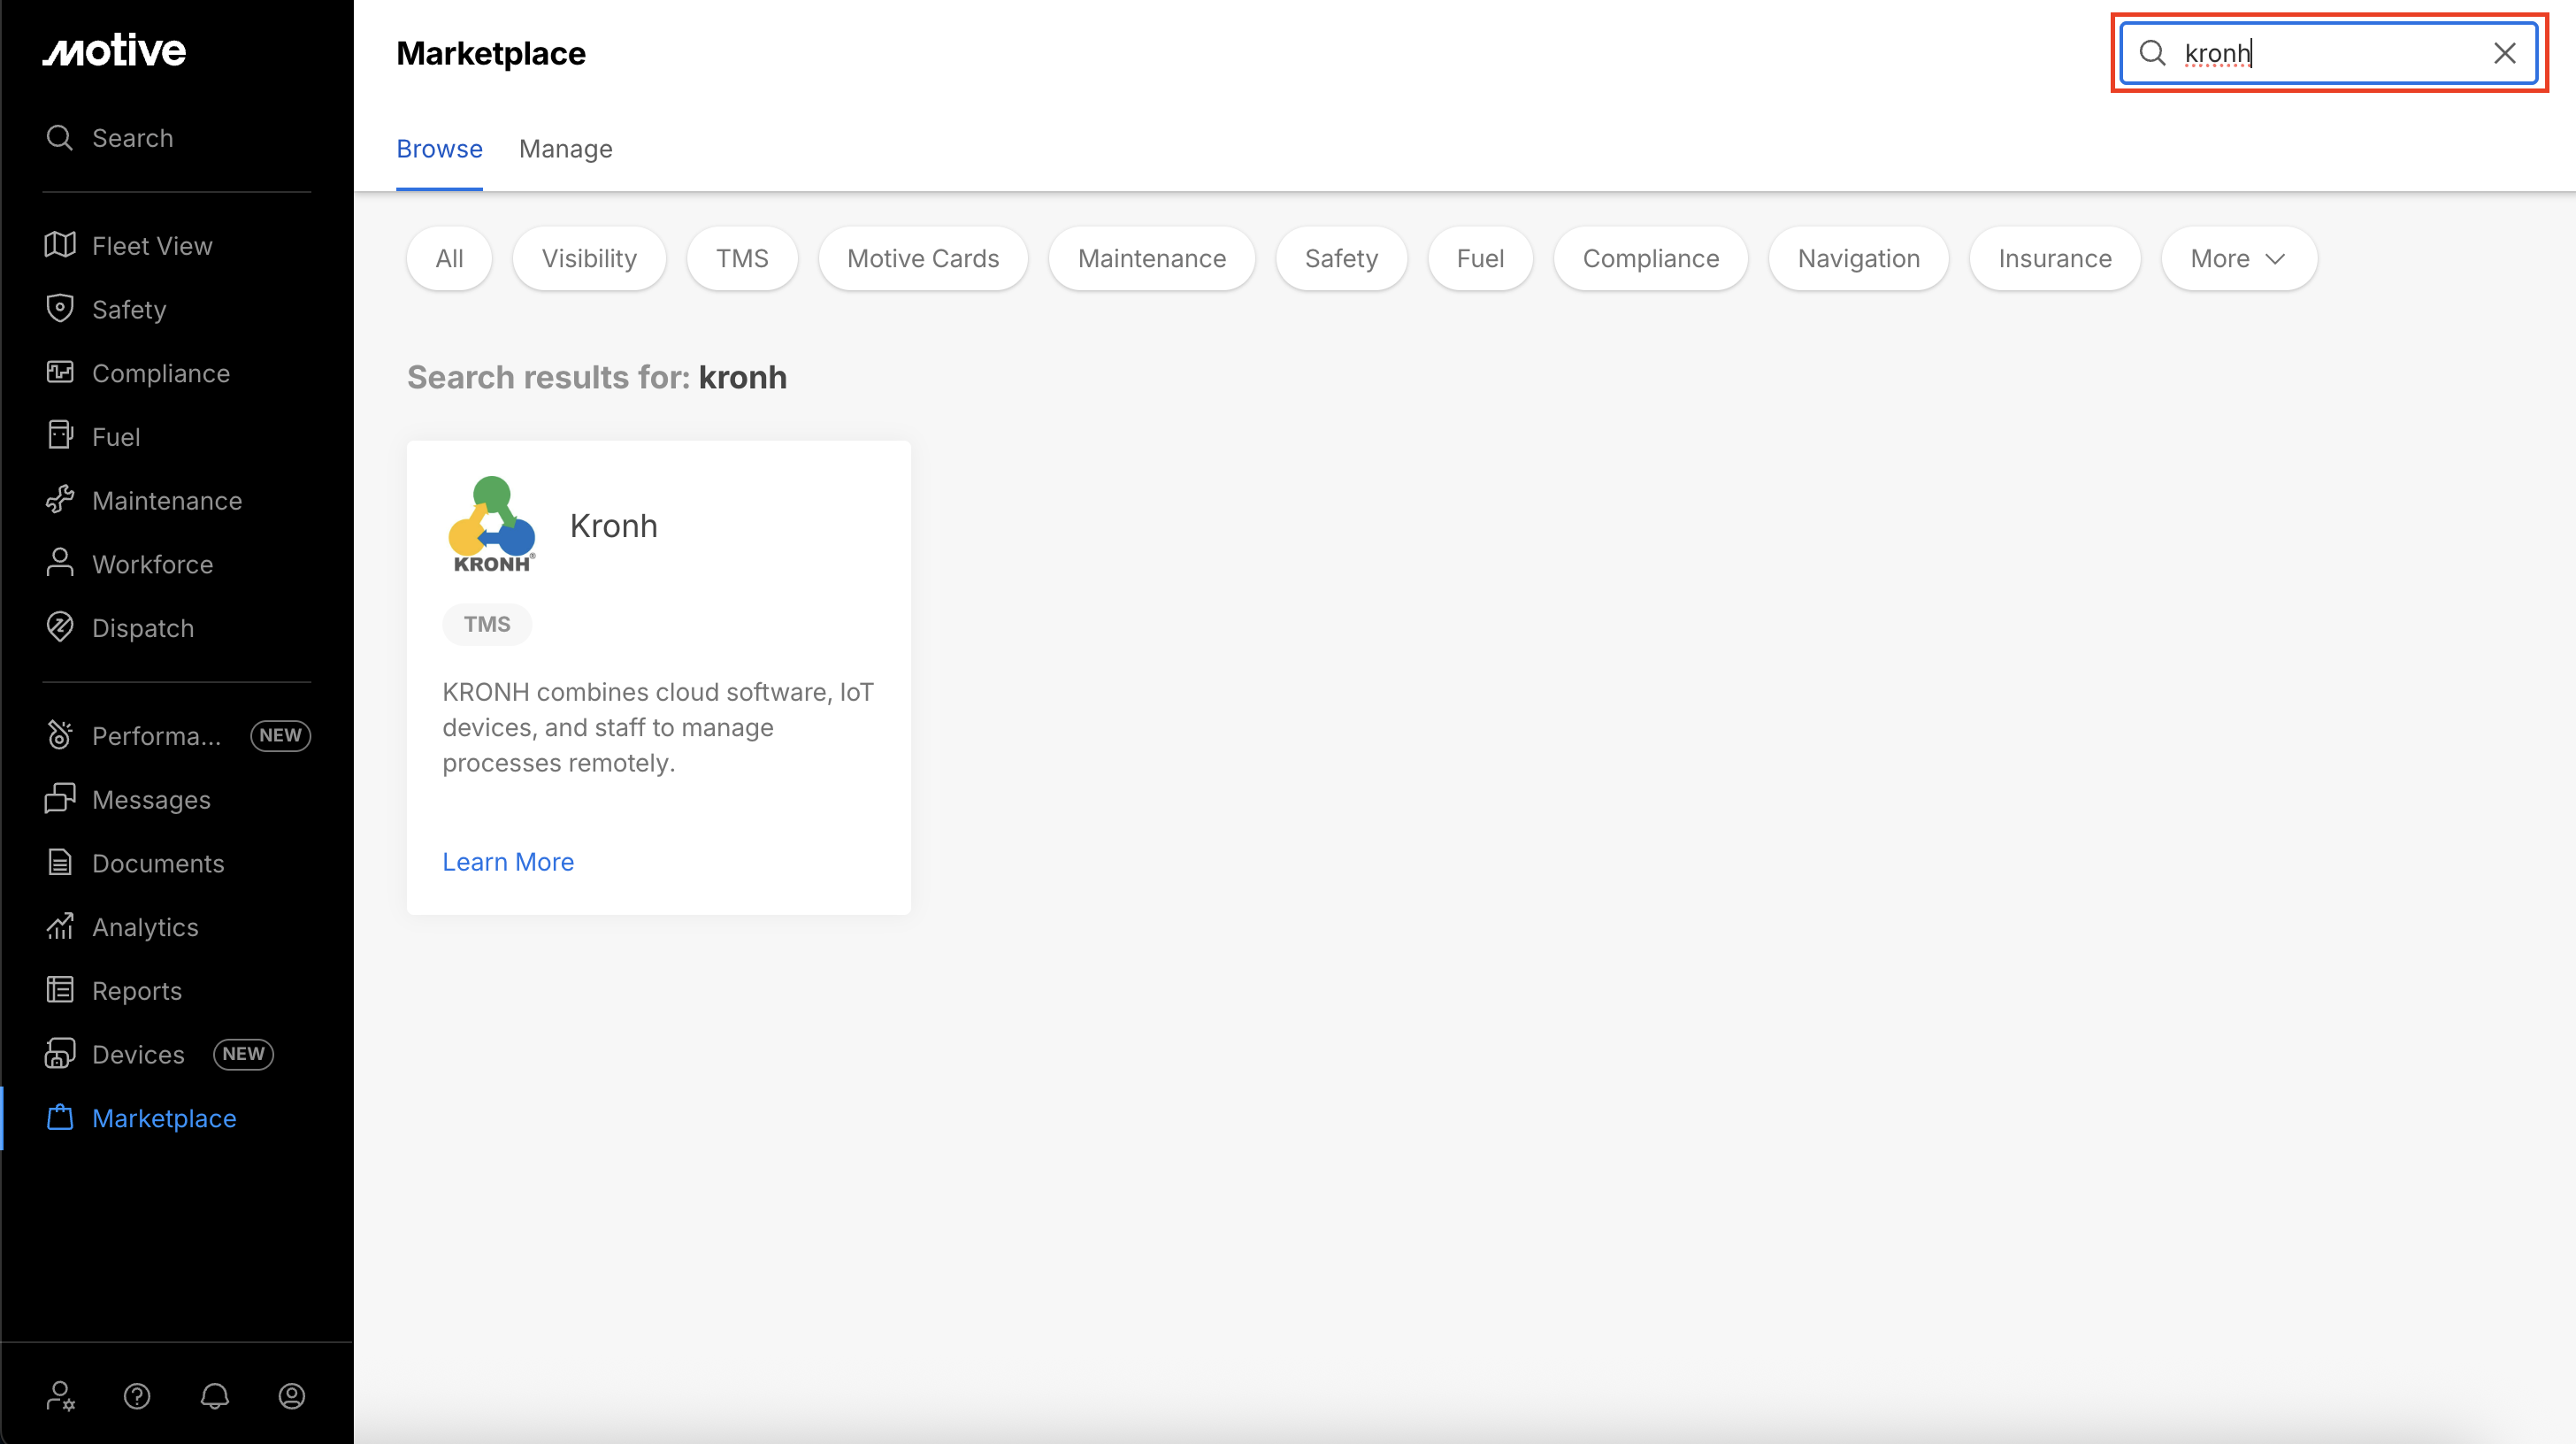Open the help question mark icon
Image resolution: width=2576 pixels, height=1444 pixels.
(137, 1396)
